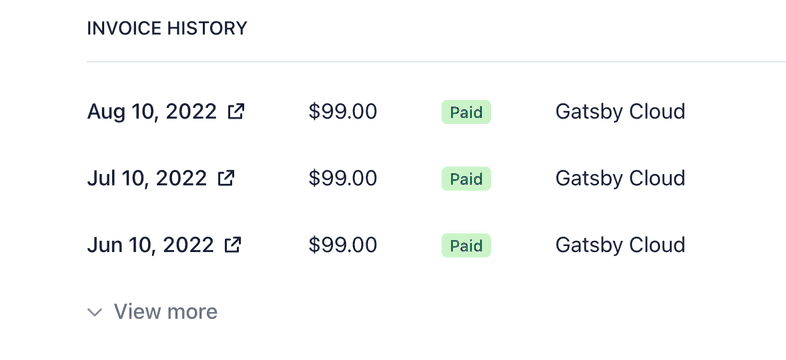Click Gatsby Cloud in the August invoice row
The width and height of the screenshot is (786, 360).
coord(620,111)
